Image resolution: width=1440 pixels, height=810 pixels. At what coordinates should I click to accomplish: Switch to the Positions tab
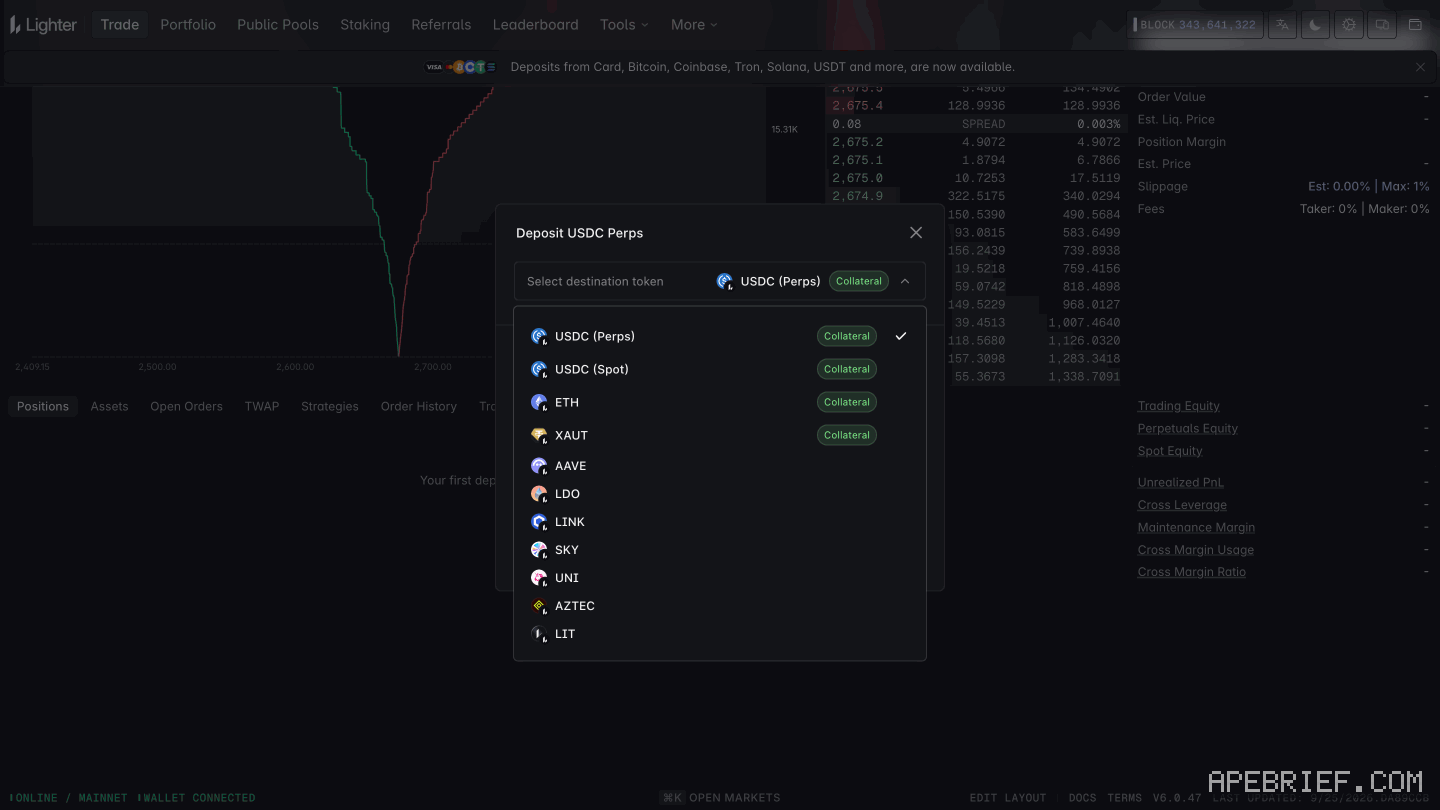[43, 407]
